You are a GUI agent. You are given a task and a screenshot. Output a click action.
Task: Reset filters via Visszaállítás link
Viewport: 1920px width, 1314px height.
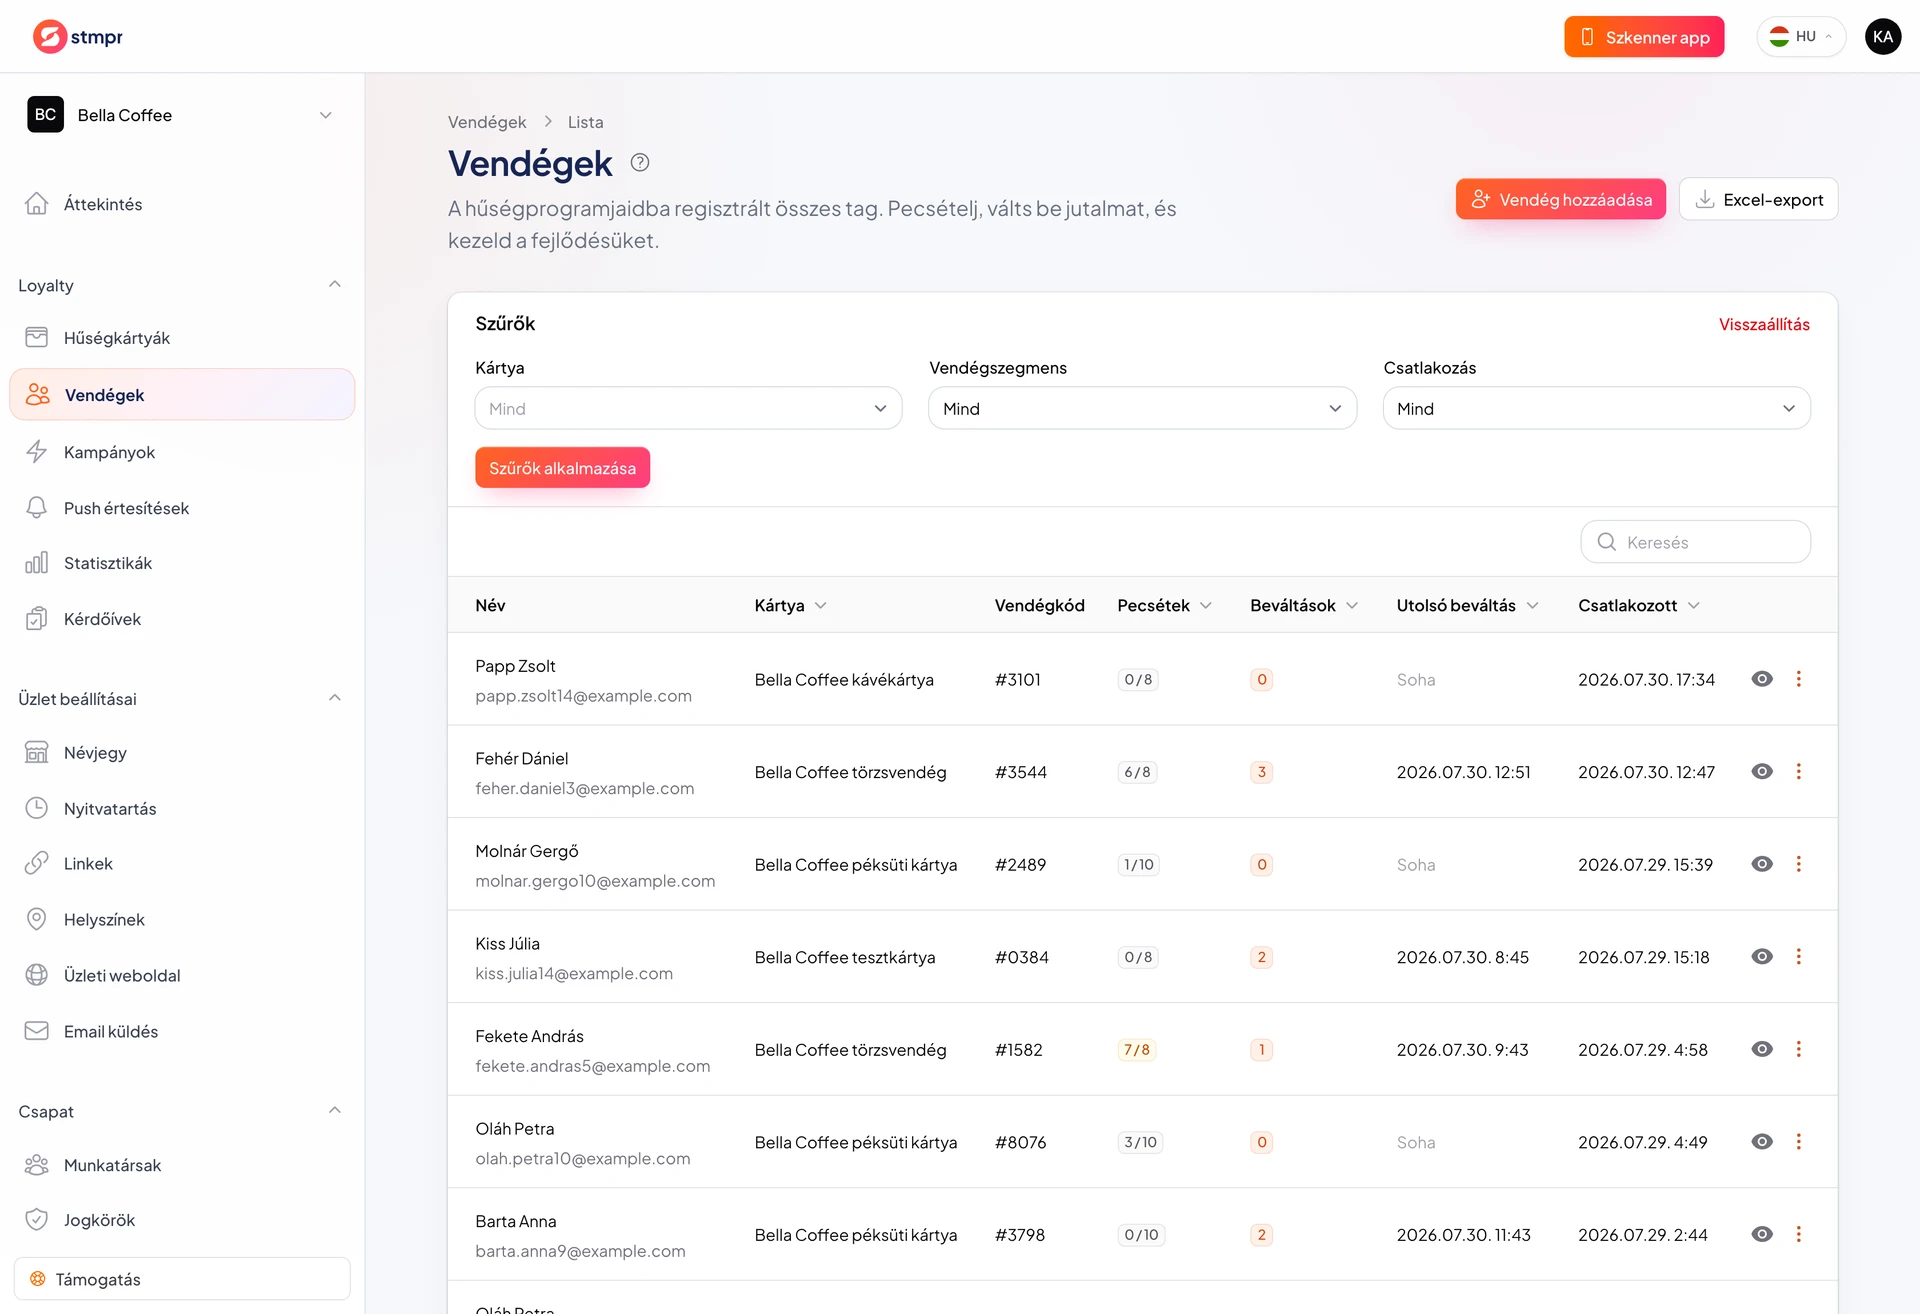1764,324
